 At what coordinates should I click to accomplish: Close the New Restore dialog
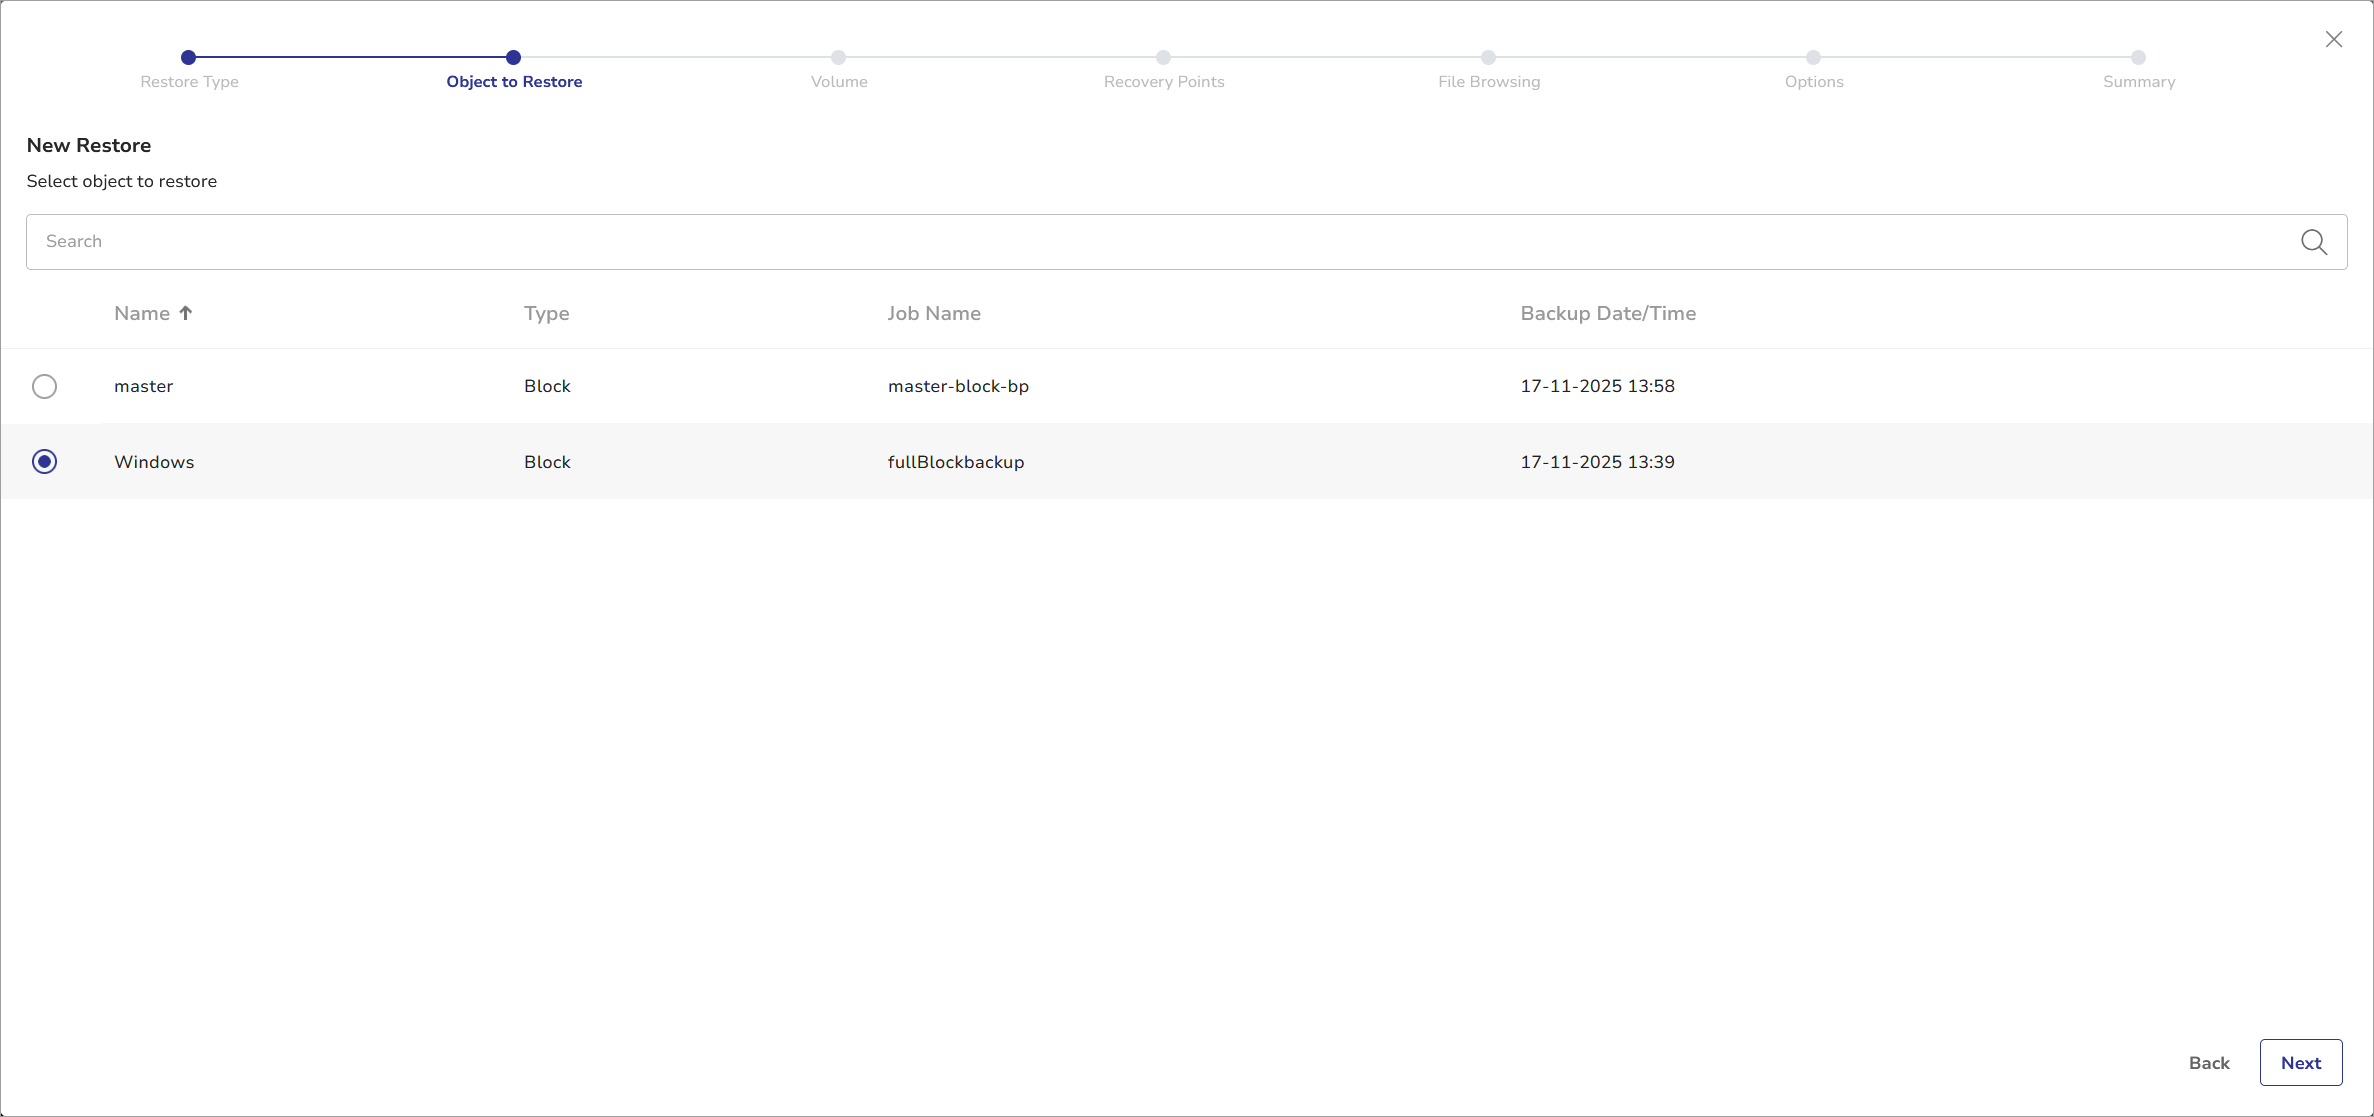[x=2333, y=39]
